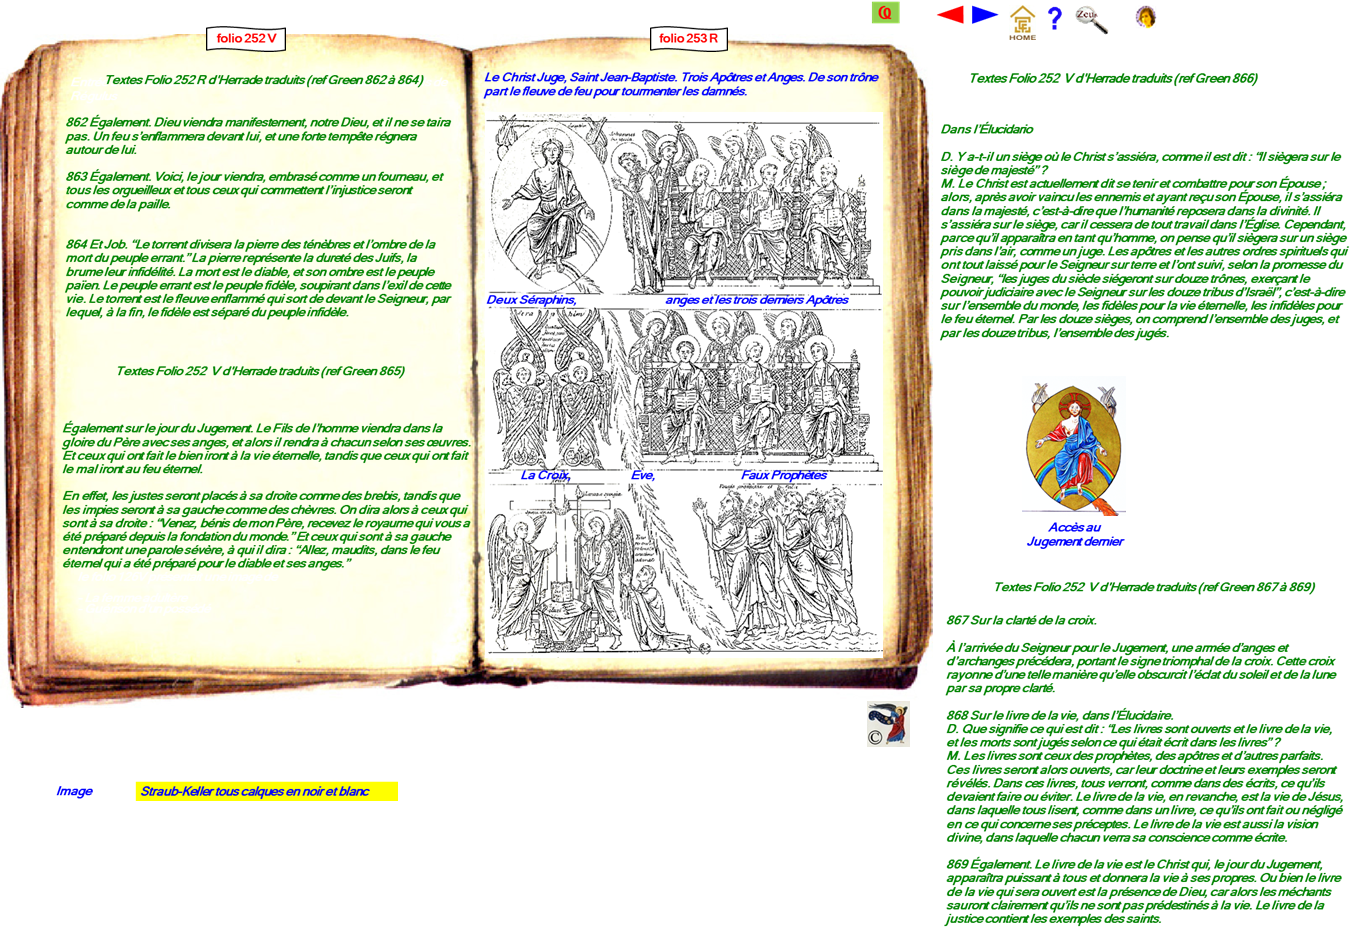
Task: Click the 'anges et les trois derniers Apôtres' caption
Action: pos(757,300)
